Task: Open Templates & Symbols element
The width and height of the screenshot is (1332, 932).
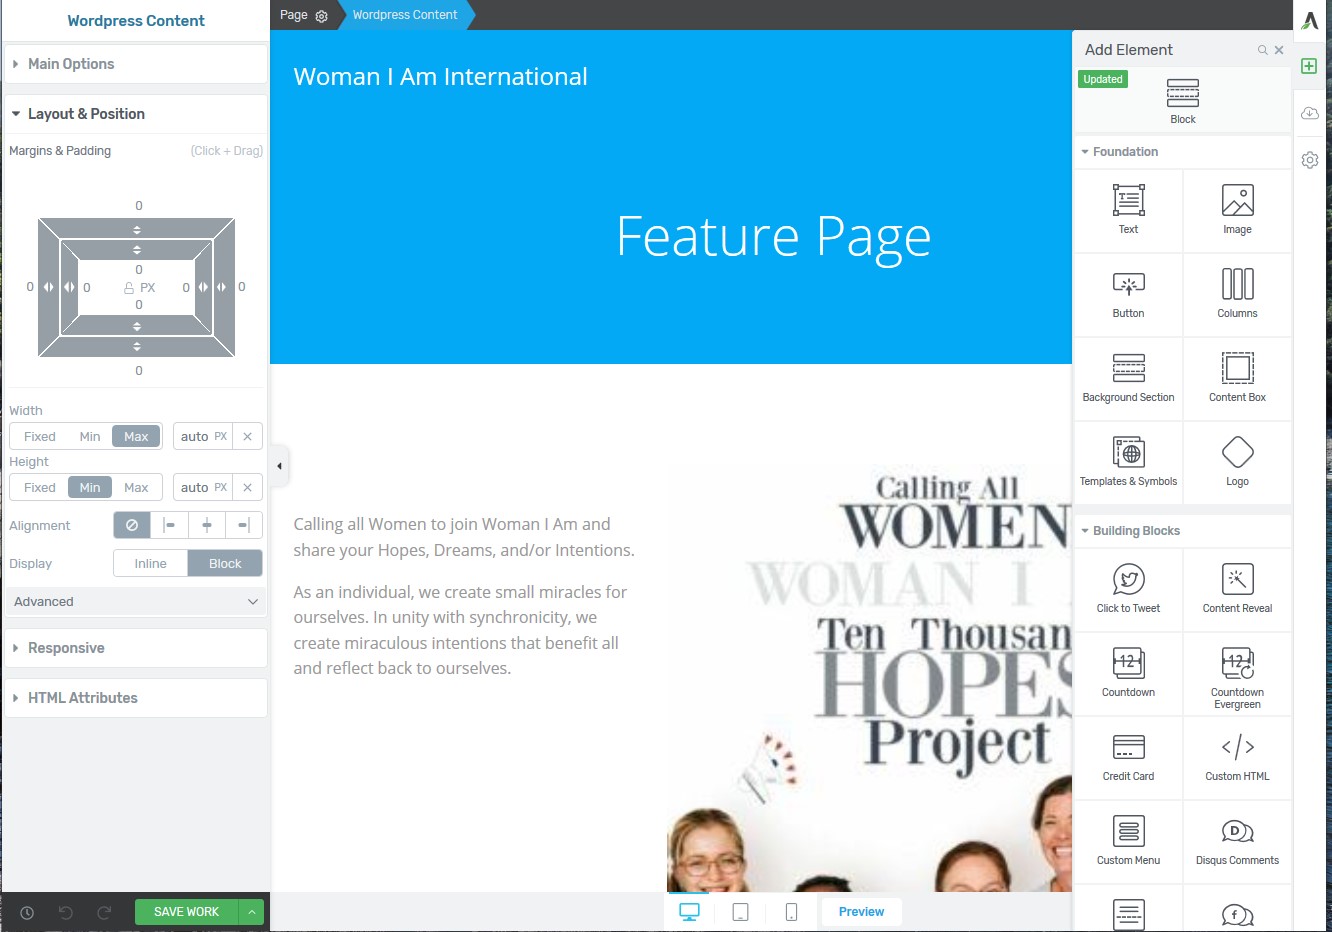Action: click(1128, 462)
